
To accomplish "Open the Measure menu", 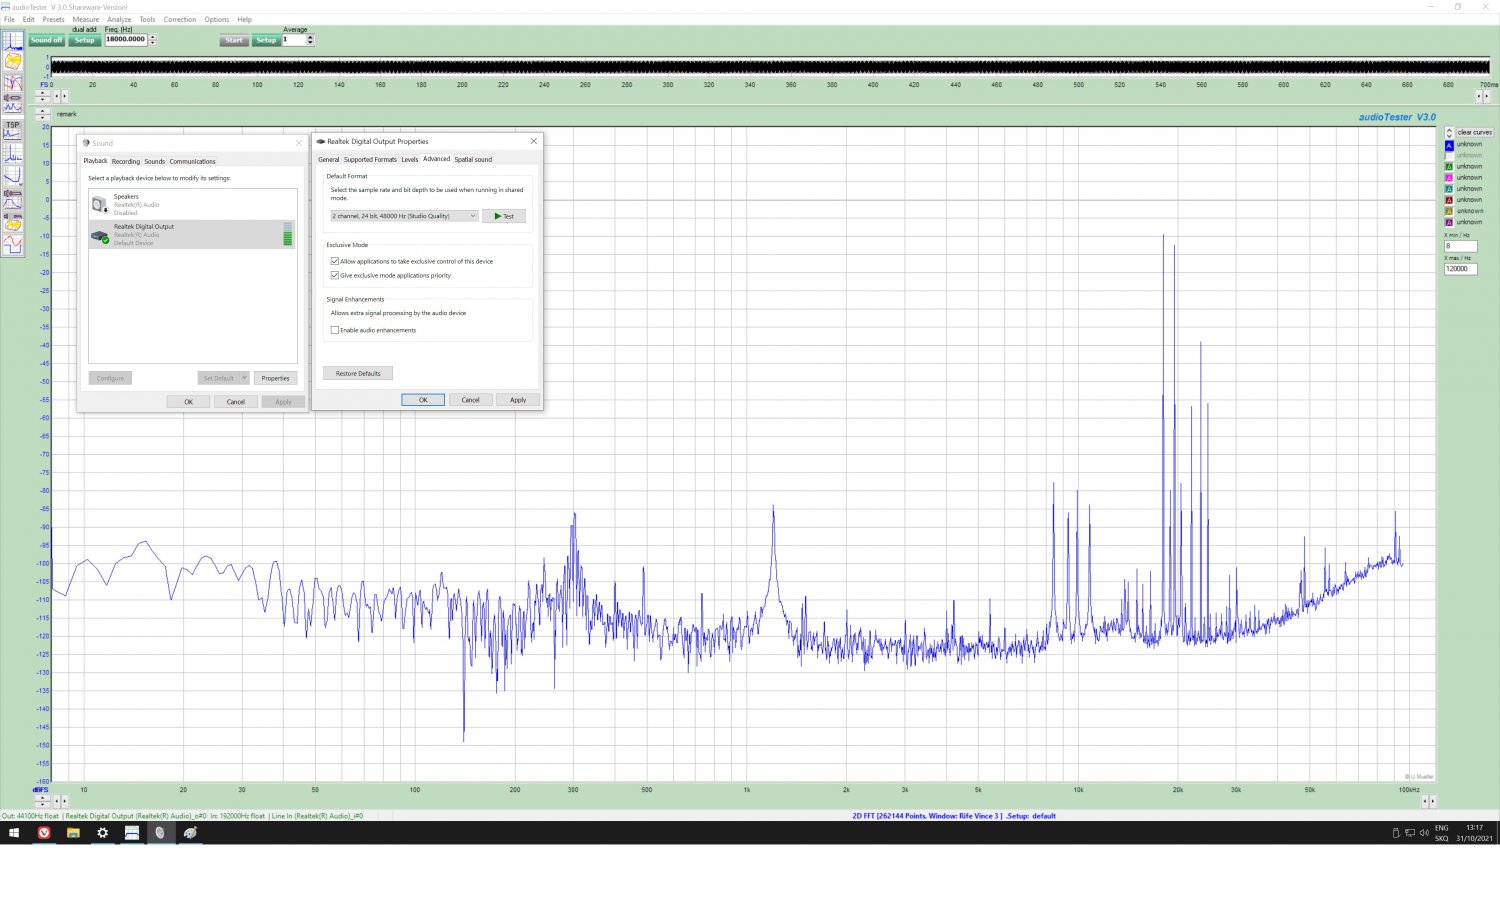I will click(x=85, y=19).
